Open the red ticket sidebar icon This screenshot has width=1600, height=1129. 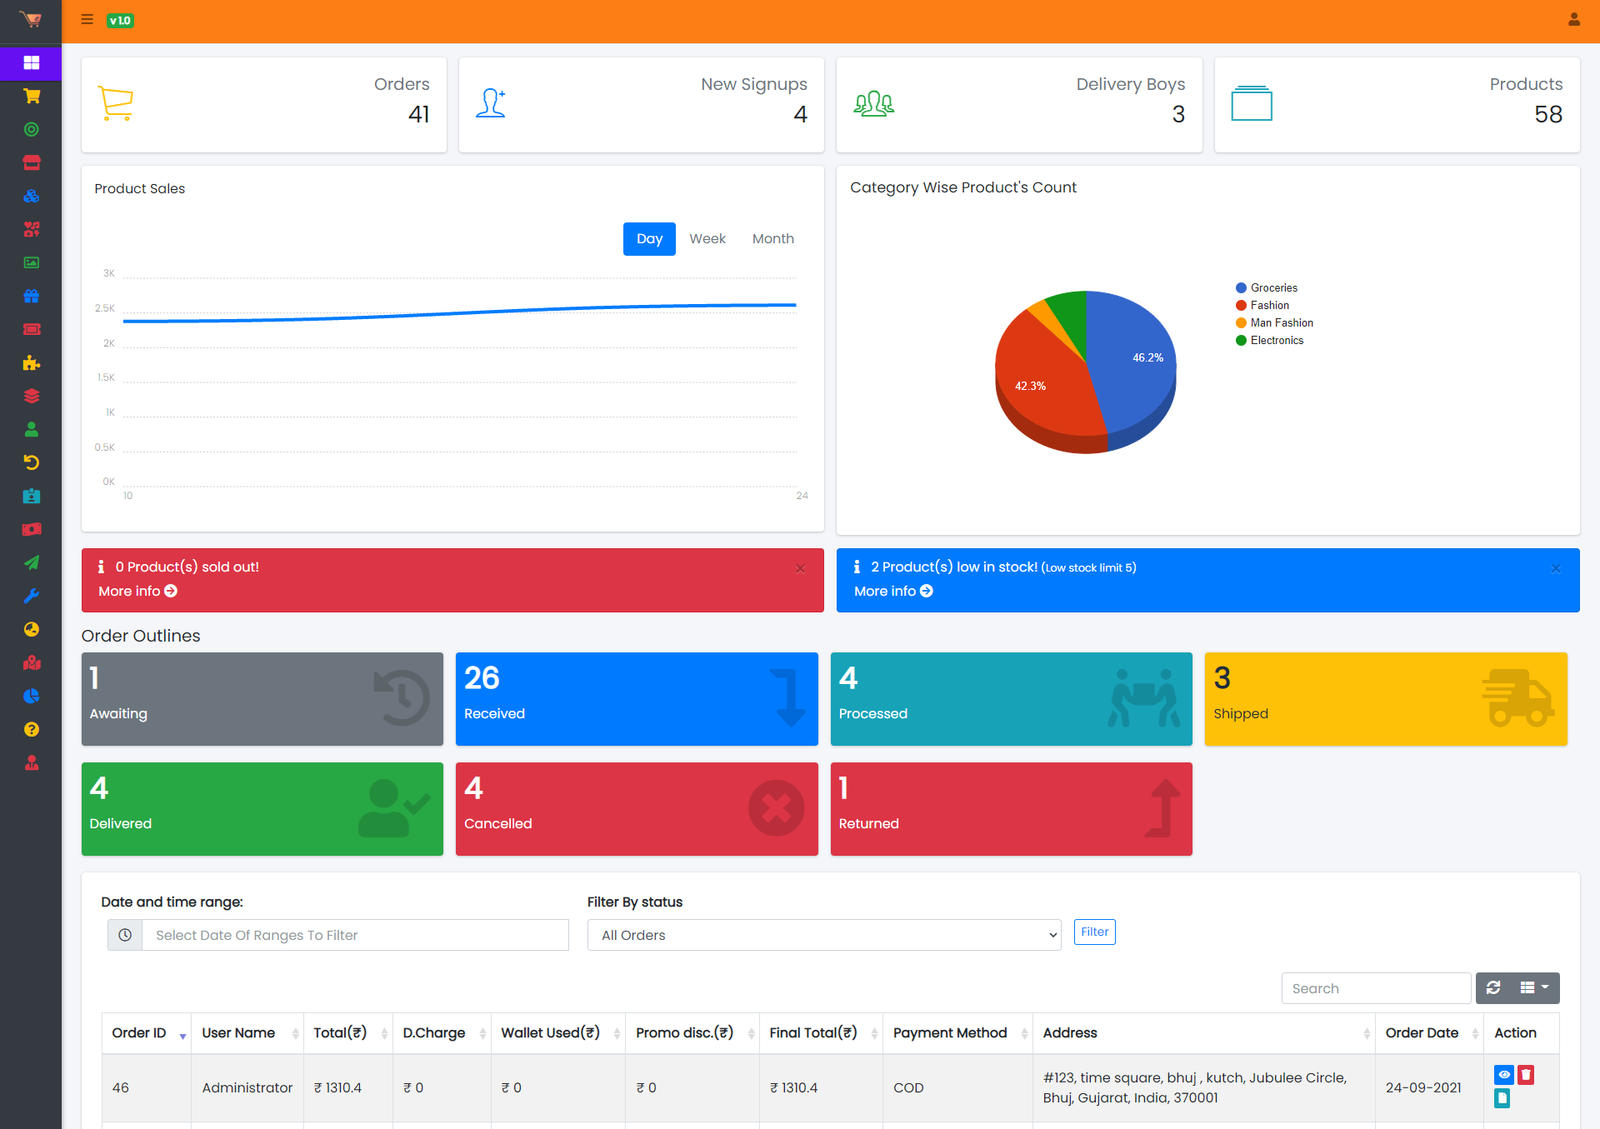pyautogui.click(x=31, y=329)
